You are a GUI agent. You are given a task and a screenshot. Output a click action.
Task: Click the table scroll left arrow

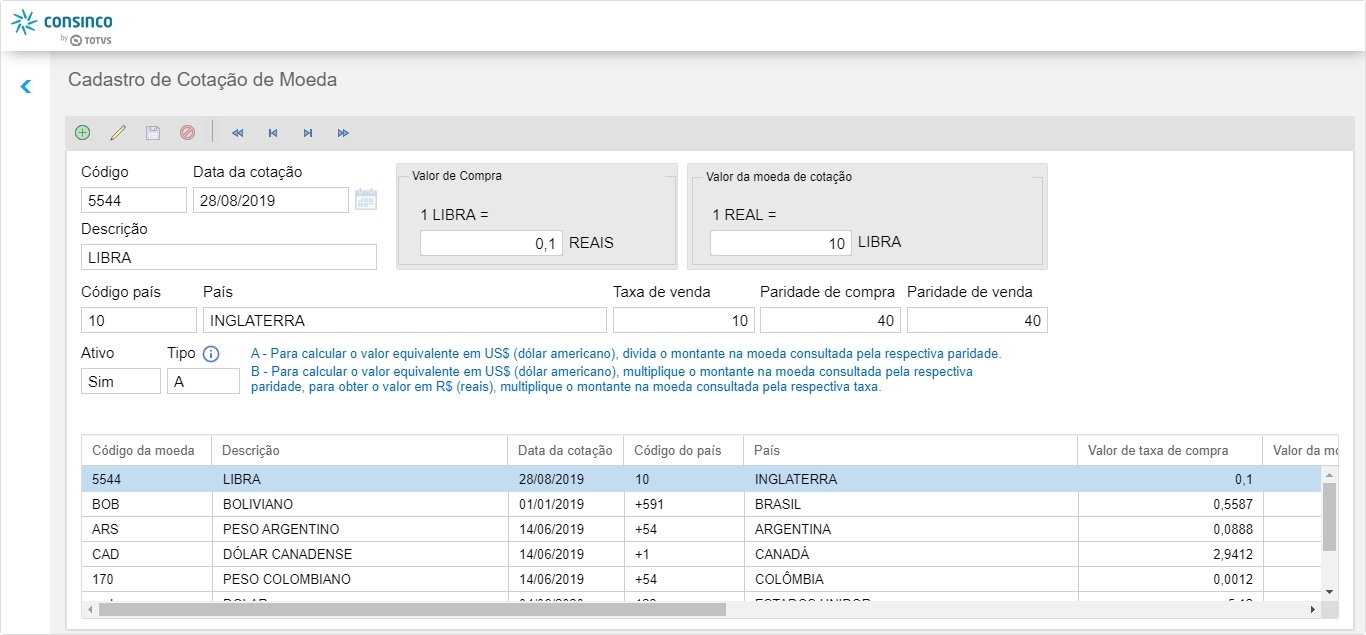point(90,609)
